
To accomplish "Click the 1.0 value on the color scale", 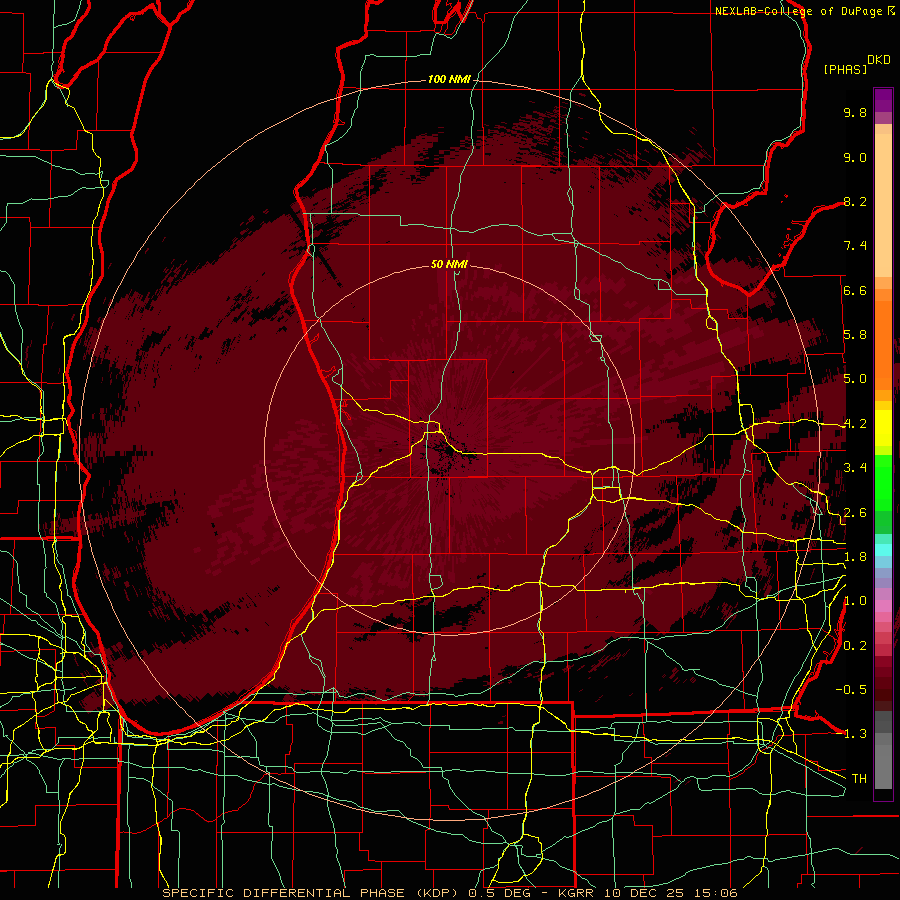I will pos(855,601).
